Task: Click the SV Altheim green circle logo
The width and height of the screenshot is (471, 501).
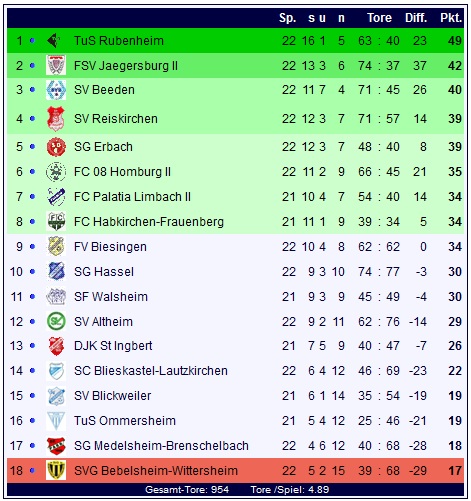Action: (x=56, y=321)
